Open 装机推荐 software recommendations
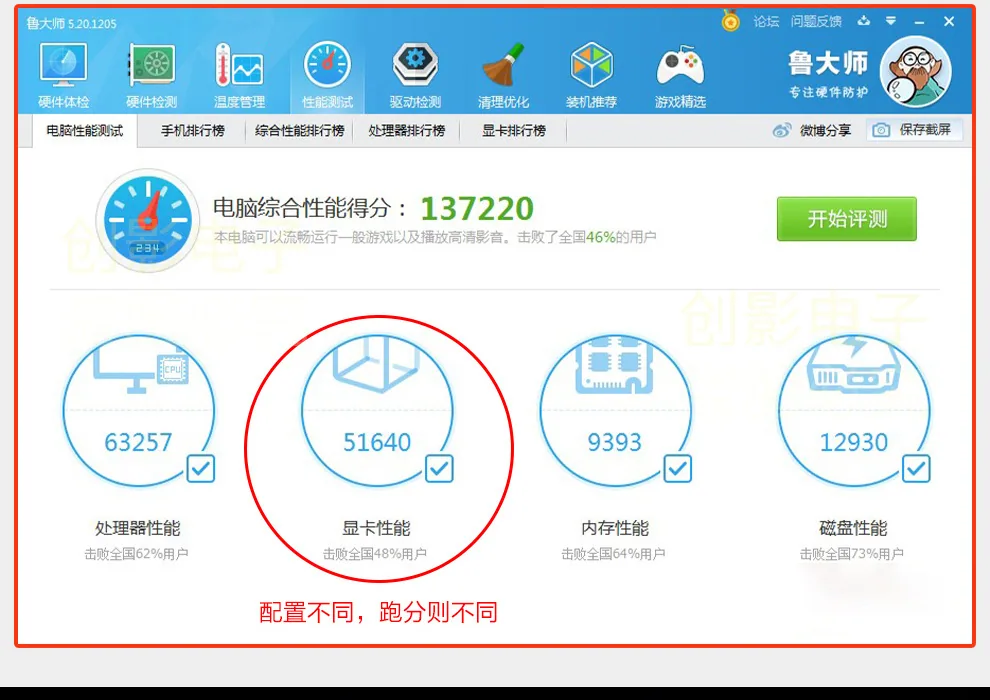 (x=591, y=76)
